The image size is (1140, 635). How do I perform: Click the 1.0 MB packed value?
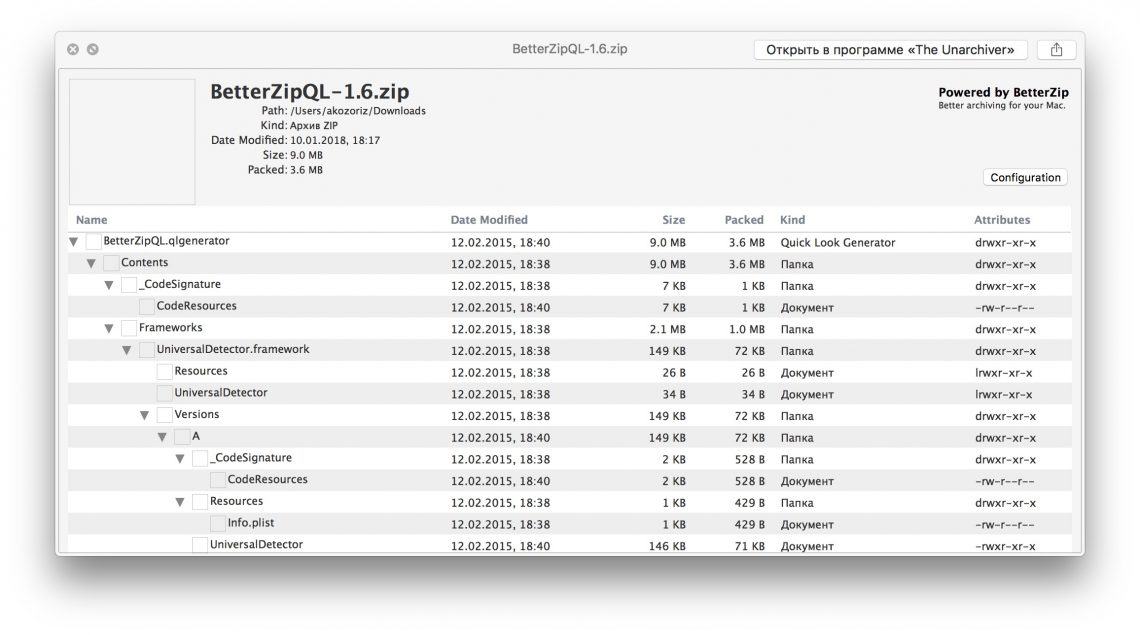click(x=747, y=329)
